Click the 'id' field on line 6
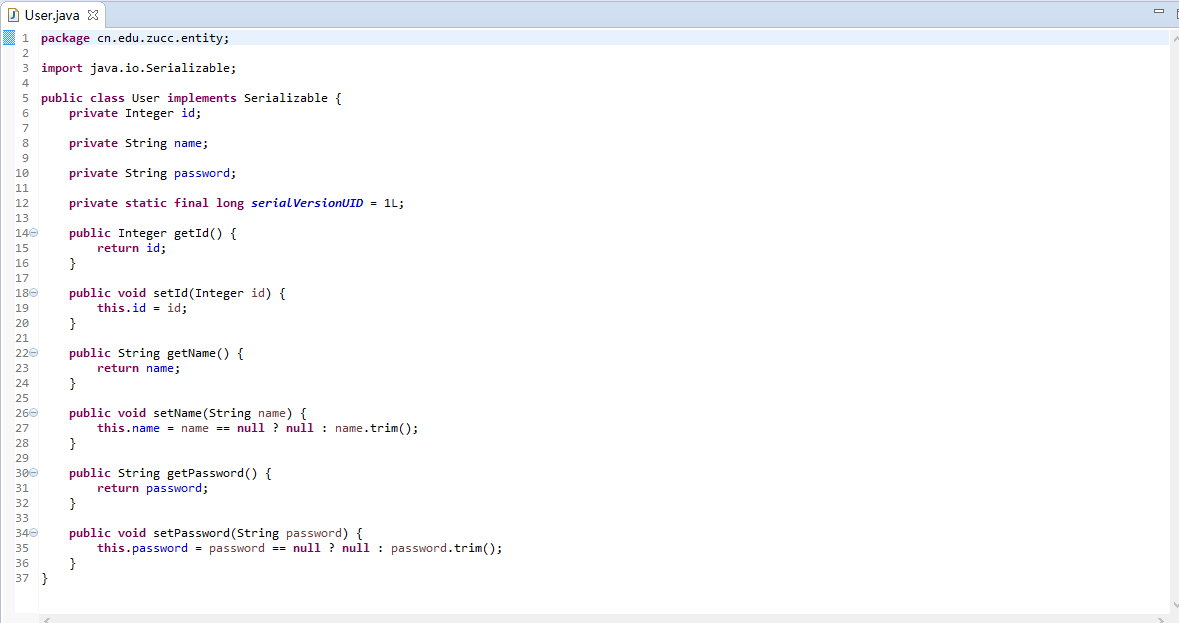 188,113
